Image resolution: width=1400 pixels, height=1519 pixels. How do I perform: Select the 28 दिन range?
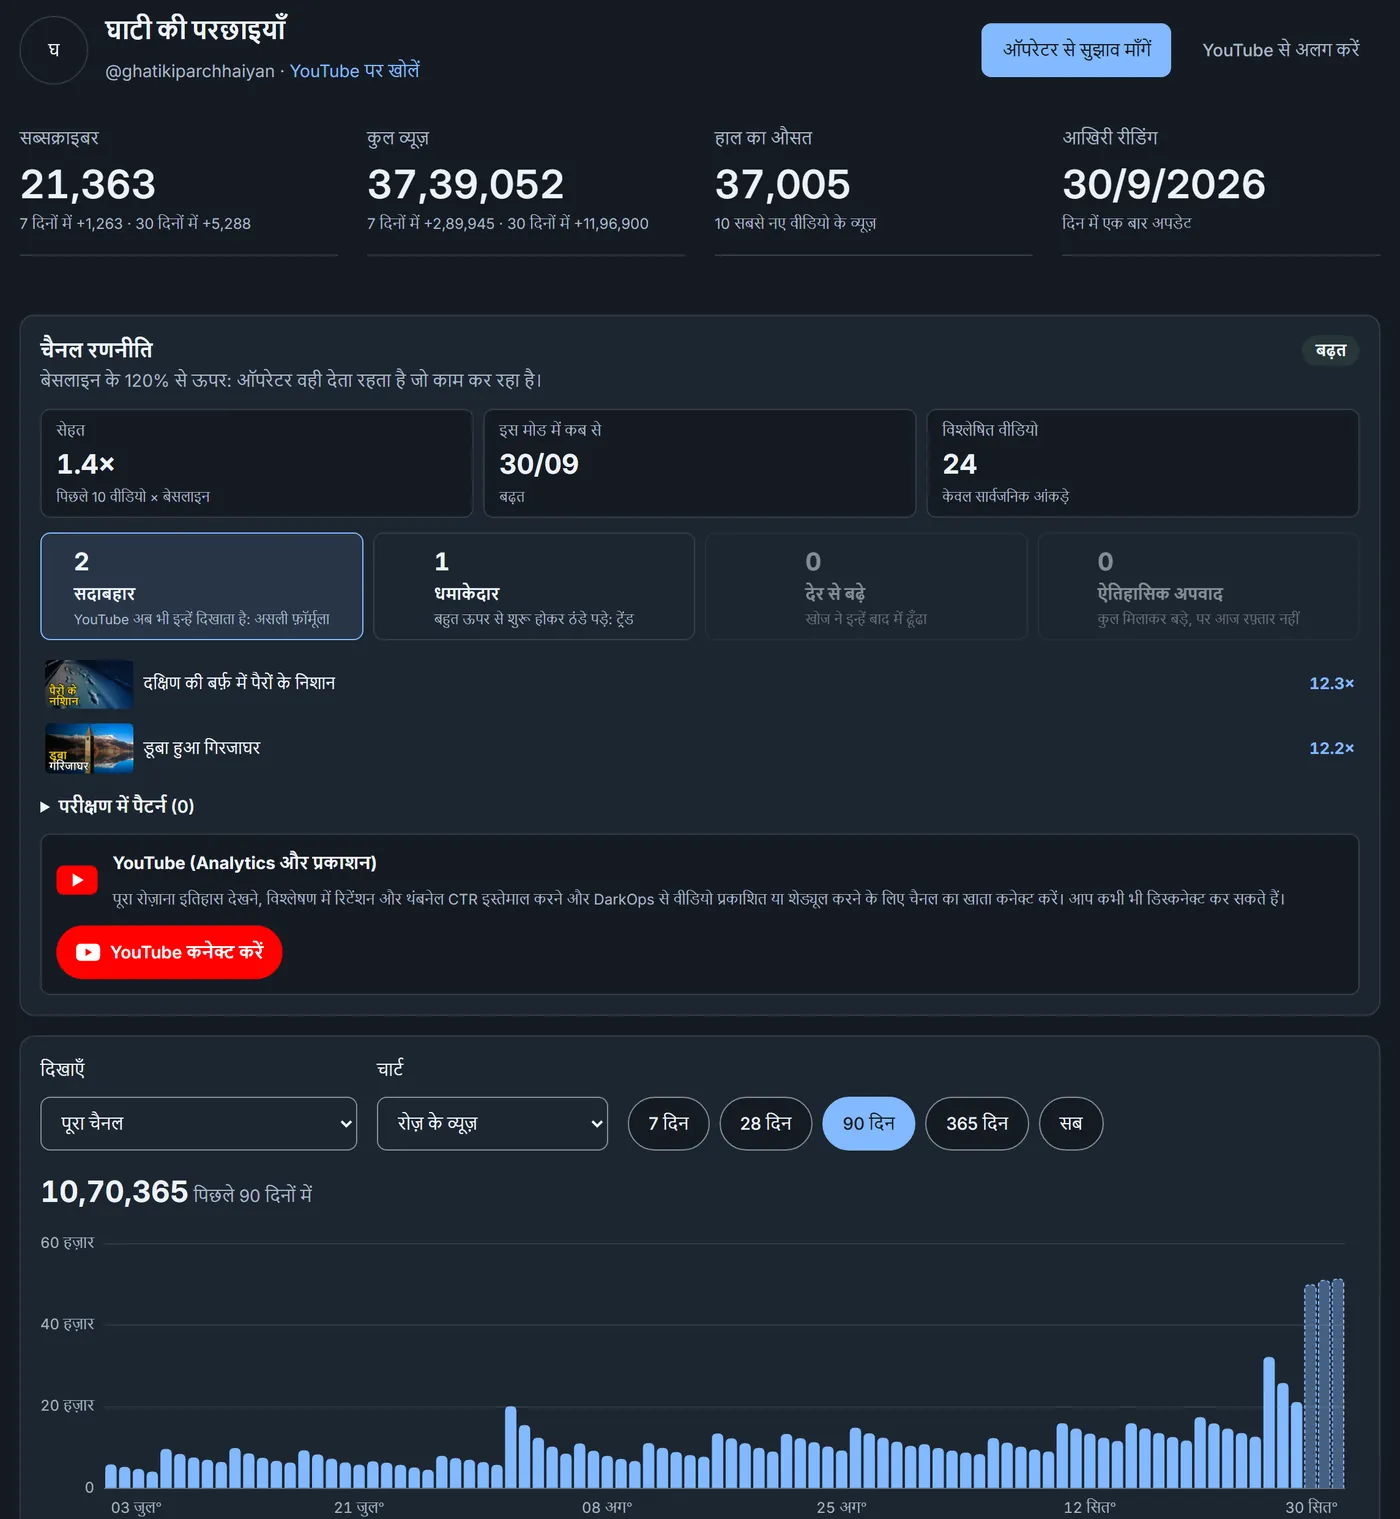[x=766, y=1124]
